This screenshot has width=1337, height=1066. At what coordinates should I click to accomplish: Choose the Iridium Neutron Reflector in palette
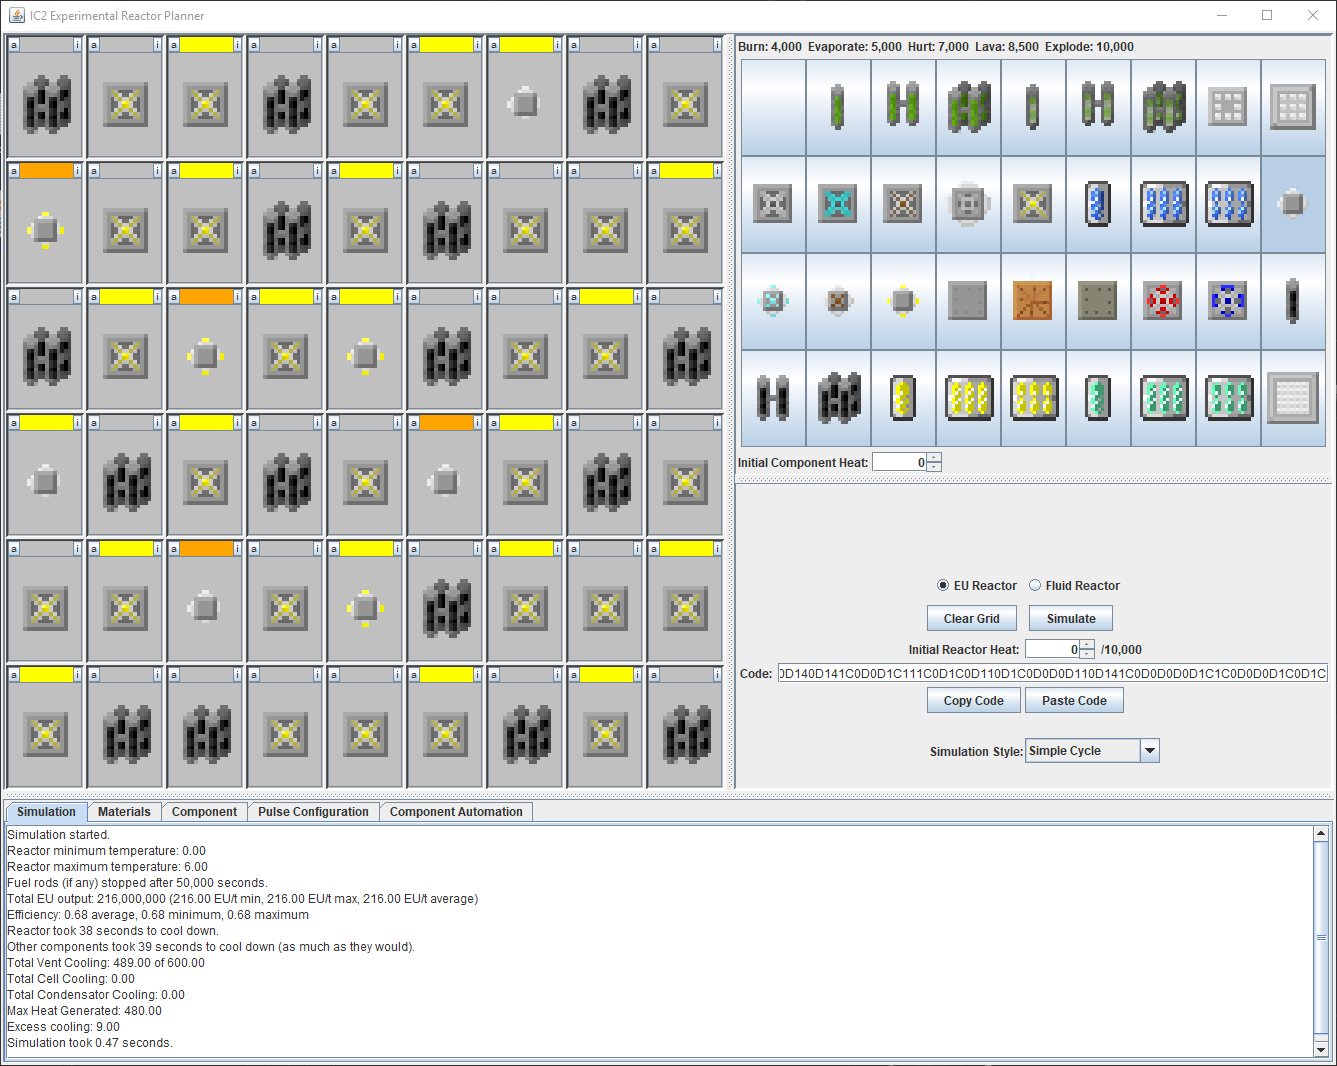coord(1293,398)
